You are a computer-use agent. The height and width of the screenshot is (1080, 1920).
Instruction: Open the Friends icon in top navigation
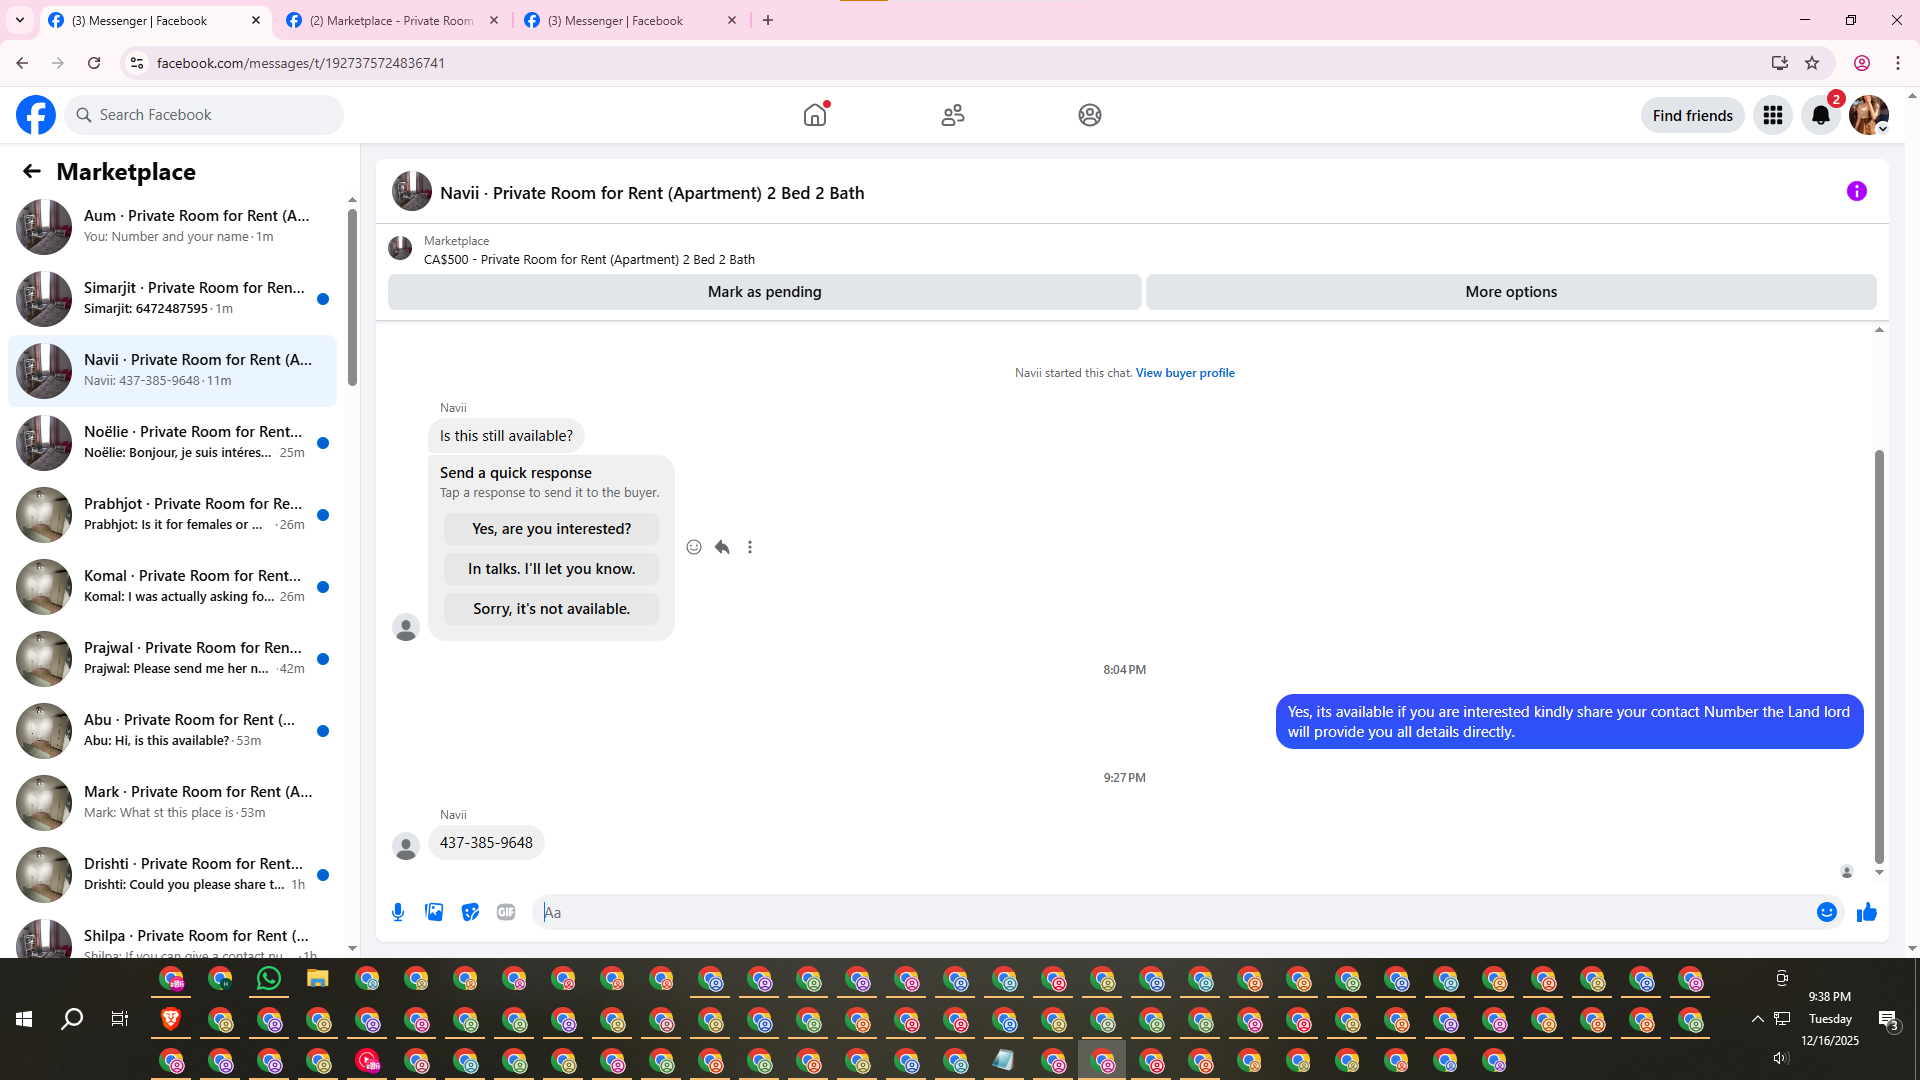pos(953,115)
